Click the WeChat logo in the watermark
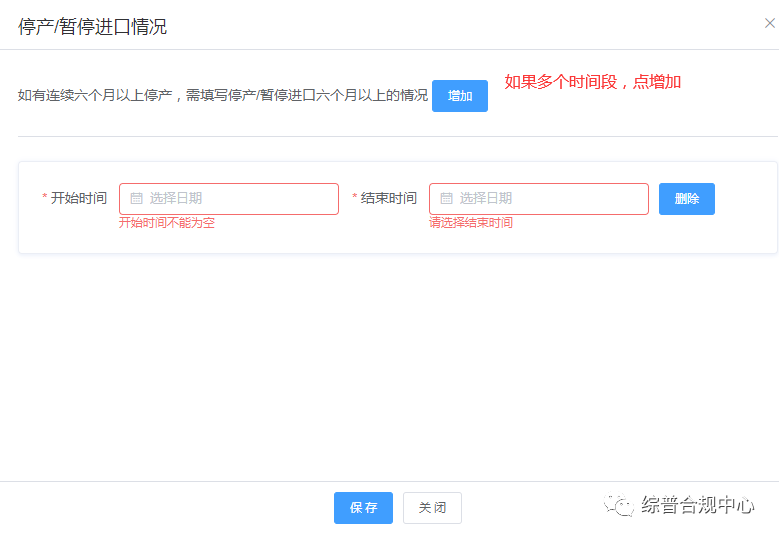The image size is (779, 538). [618, 506]
